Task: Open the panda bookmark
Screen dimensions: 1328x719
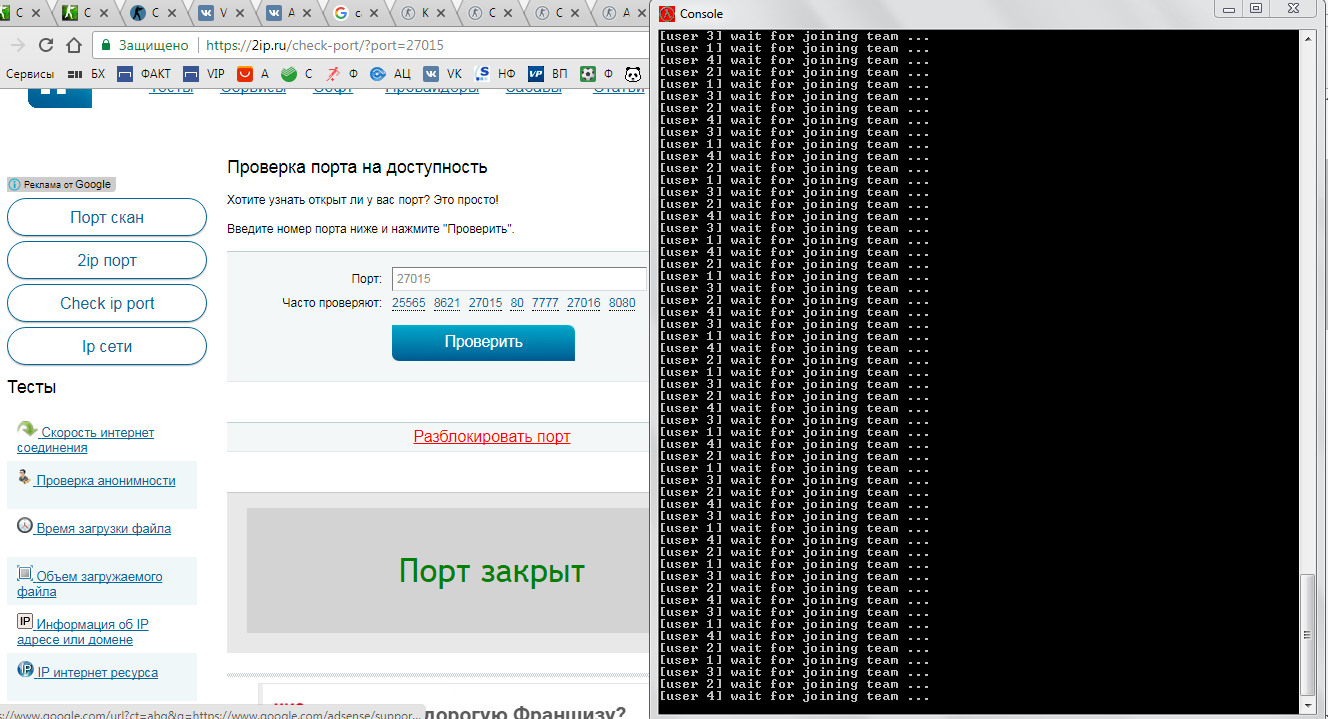Action: [x=632, y=73]
